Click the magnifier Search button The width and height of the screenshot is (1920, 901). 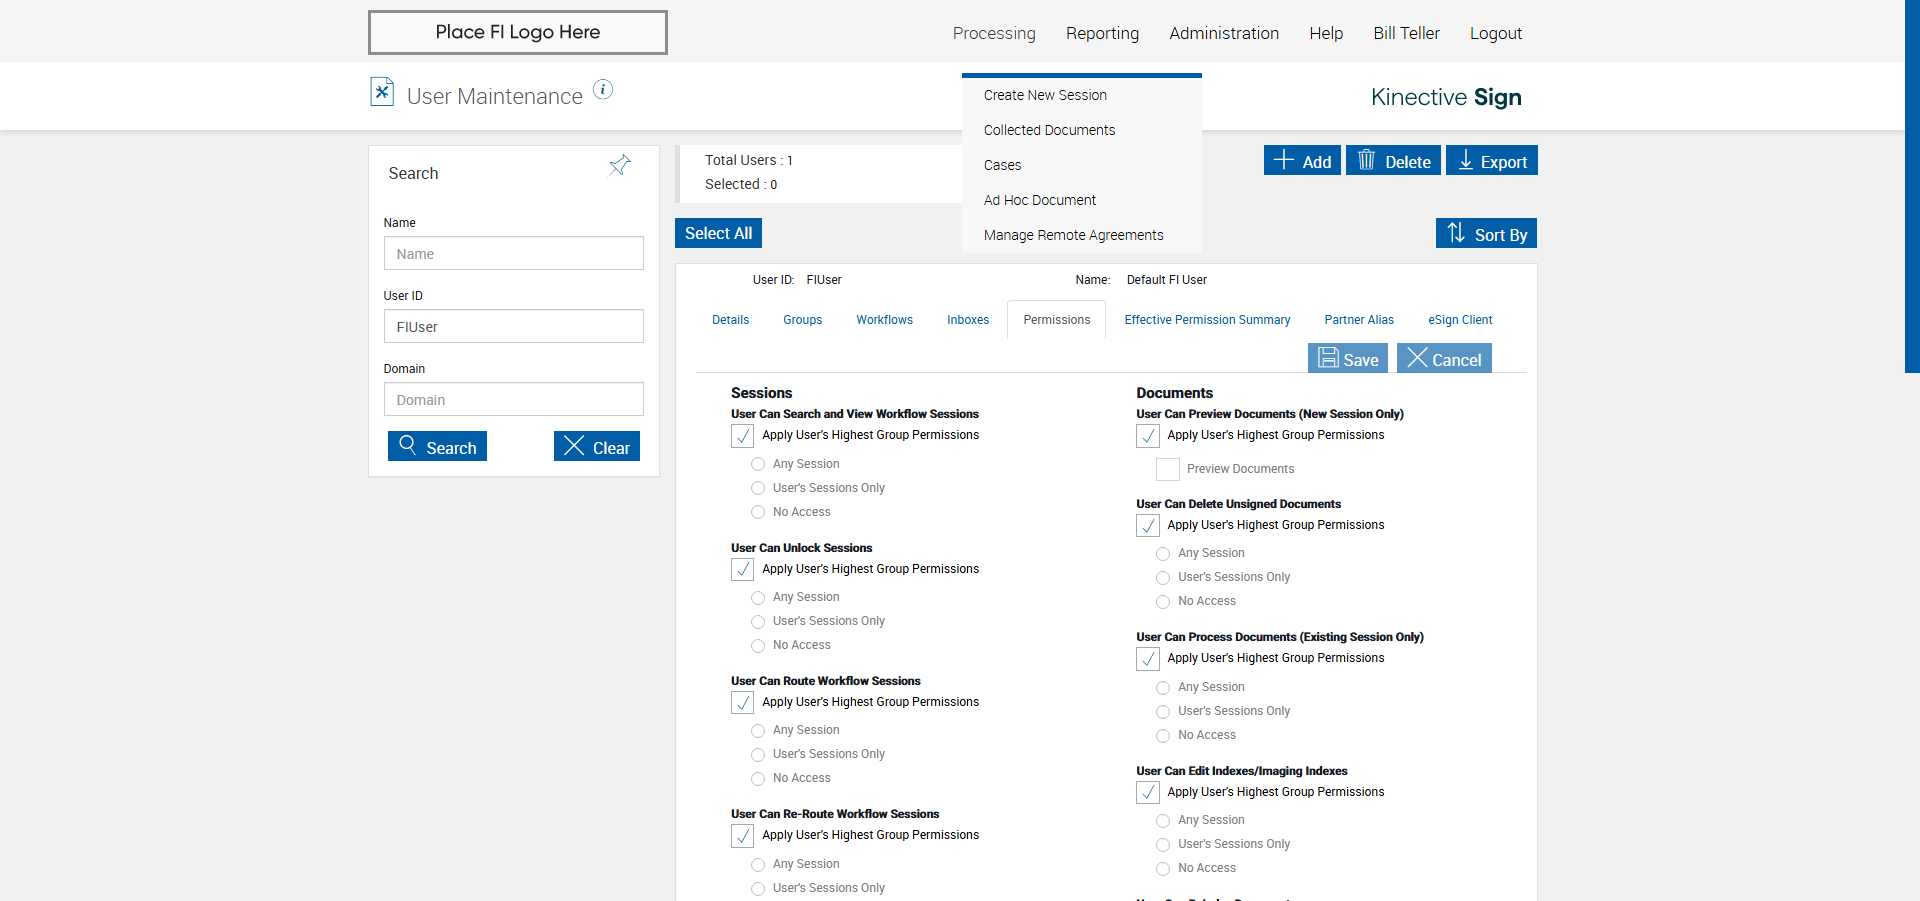437,447
